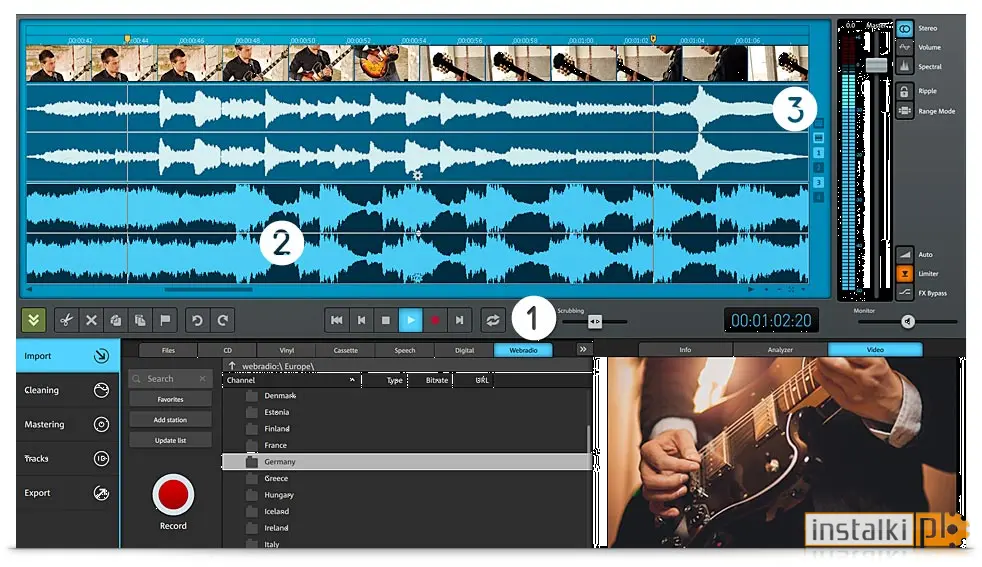Click the large red Record button
Screen dimensions: 982x567
173,494
